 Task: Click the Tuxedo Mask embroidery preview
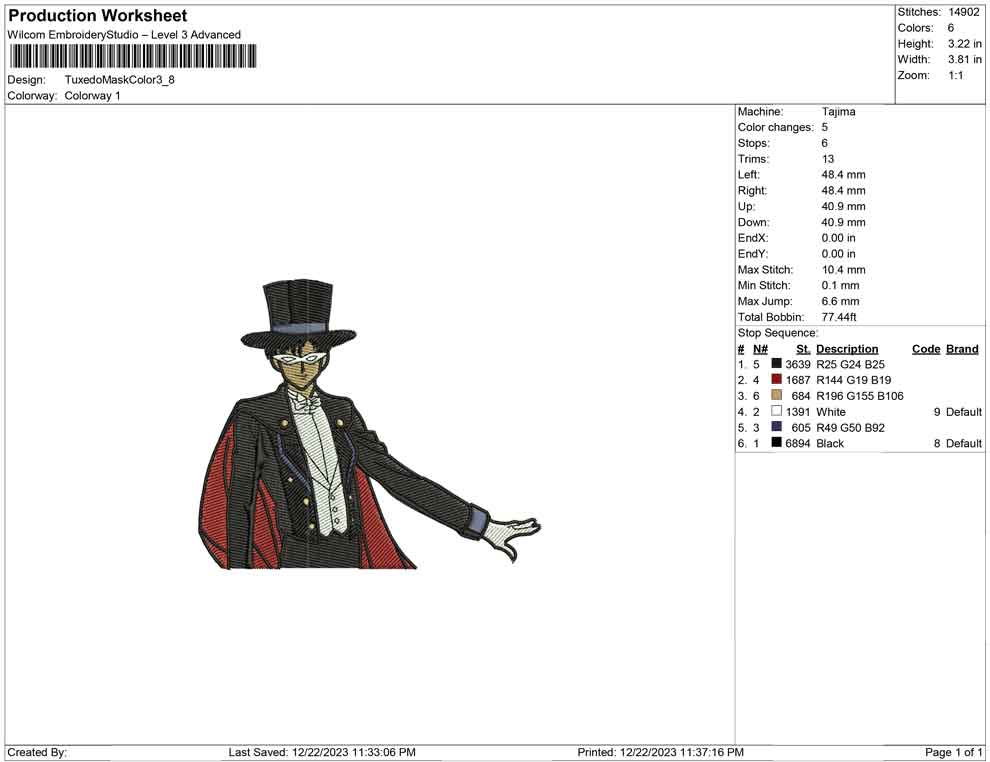(369, 425)
